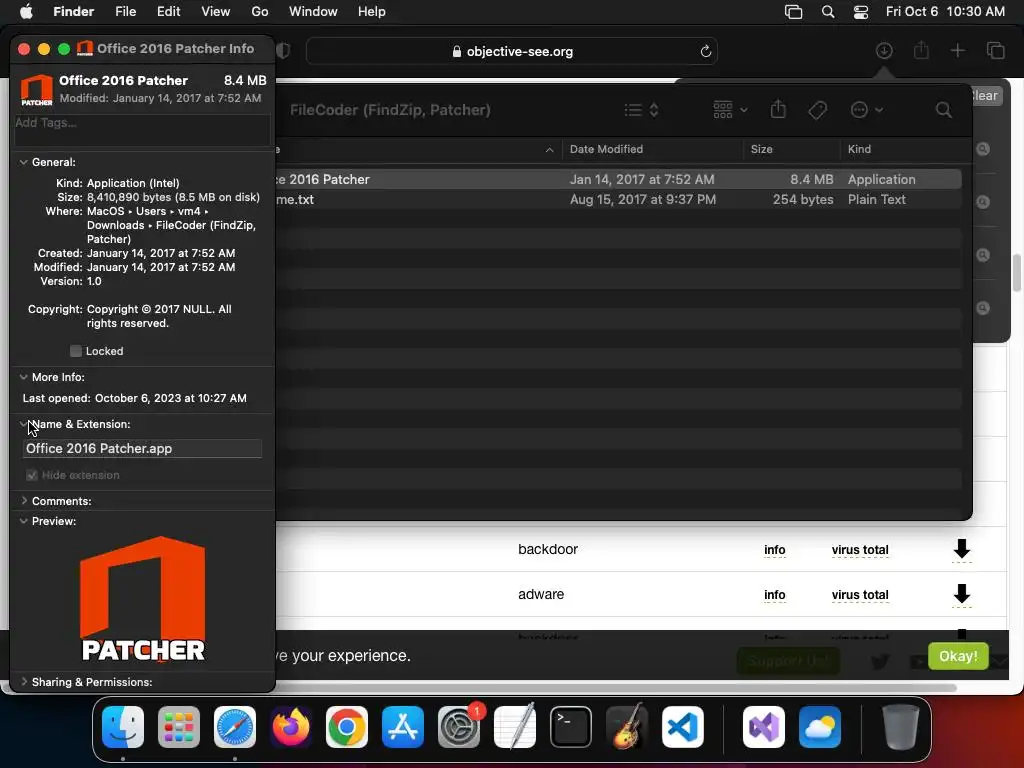1024x768 pixels.
Task: Click the Finder tag icon
Action: [817, 110]
